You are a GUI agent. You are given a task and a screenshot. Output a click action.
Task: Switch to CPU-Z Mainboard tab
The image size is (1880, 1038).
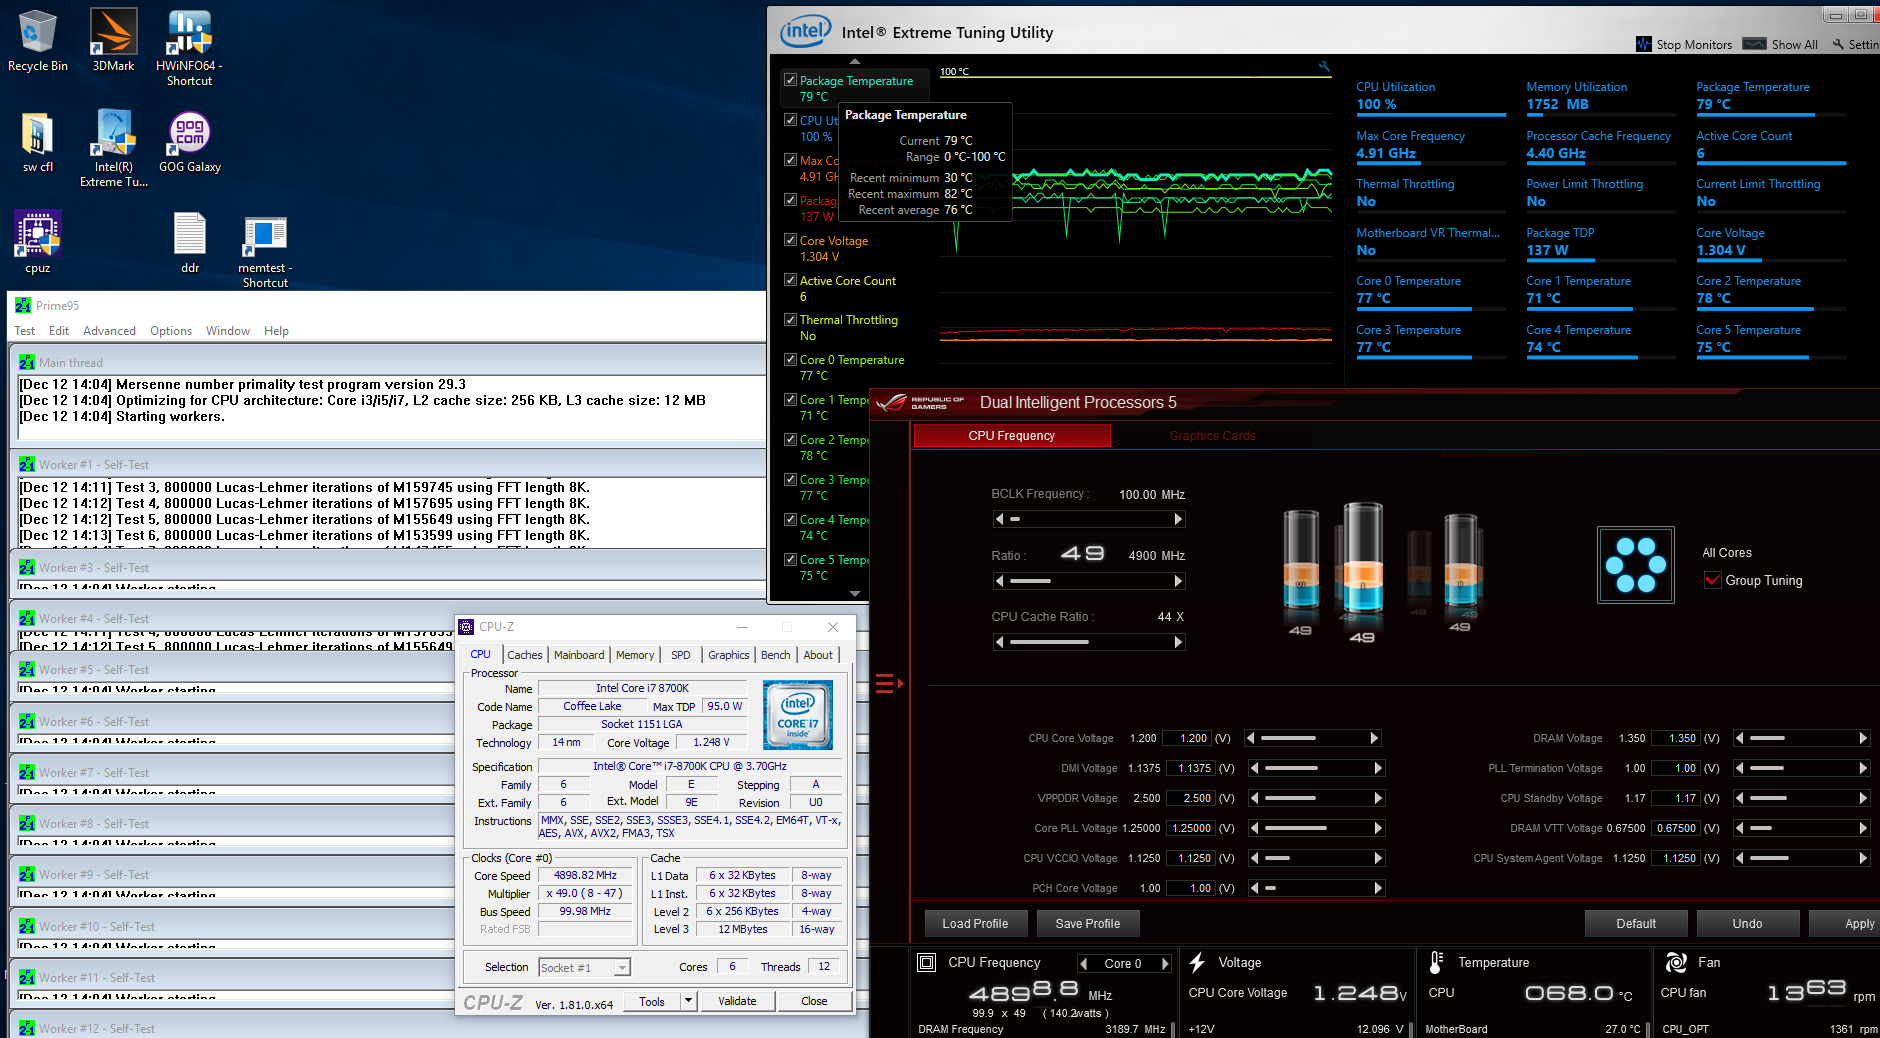click(x=579, y=655)
